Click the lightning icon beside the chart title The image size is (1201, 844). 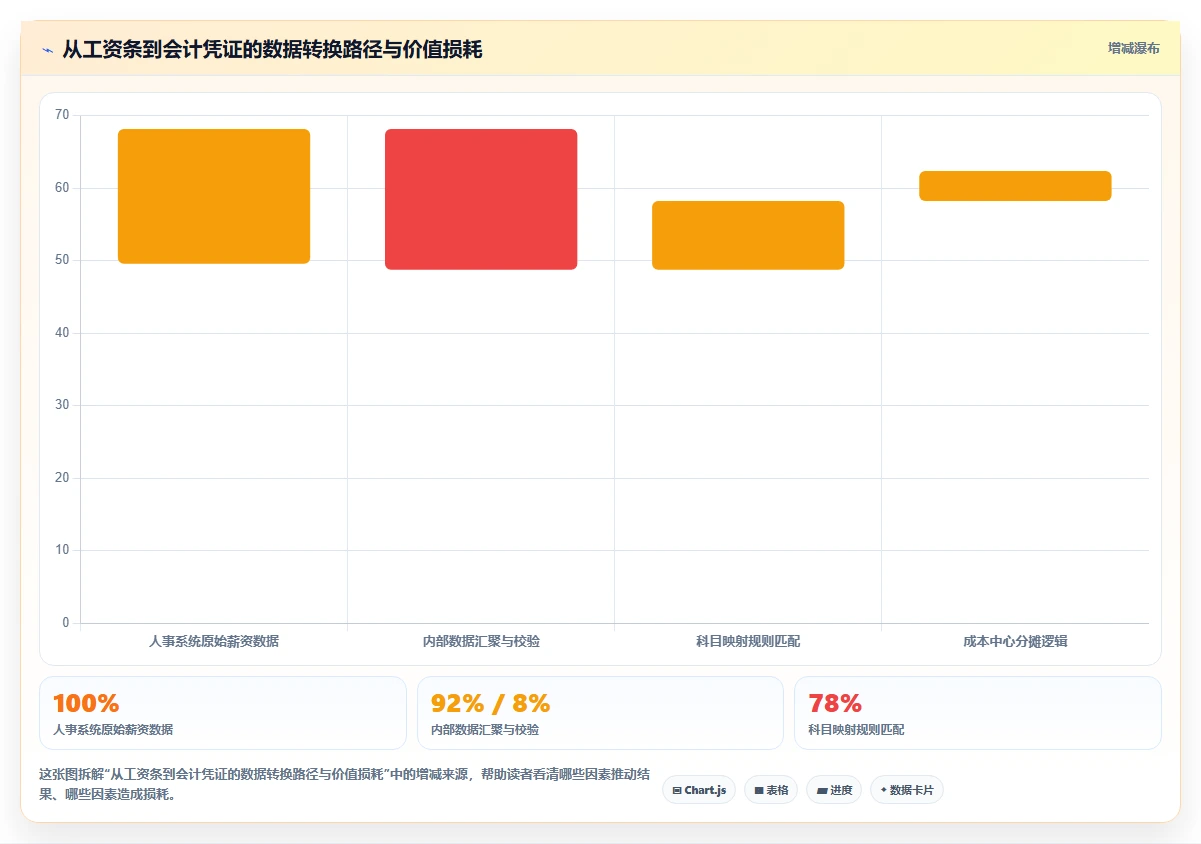click(47, 49)
